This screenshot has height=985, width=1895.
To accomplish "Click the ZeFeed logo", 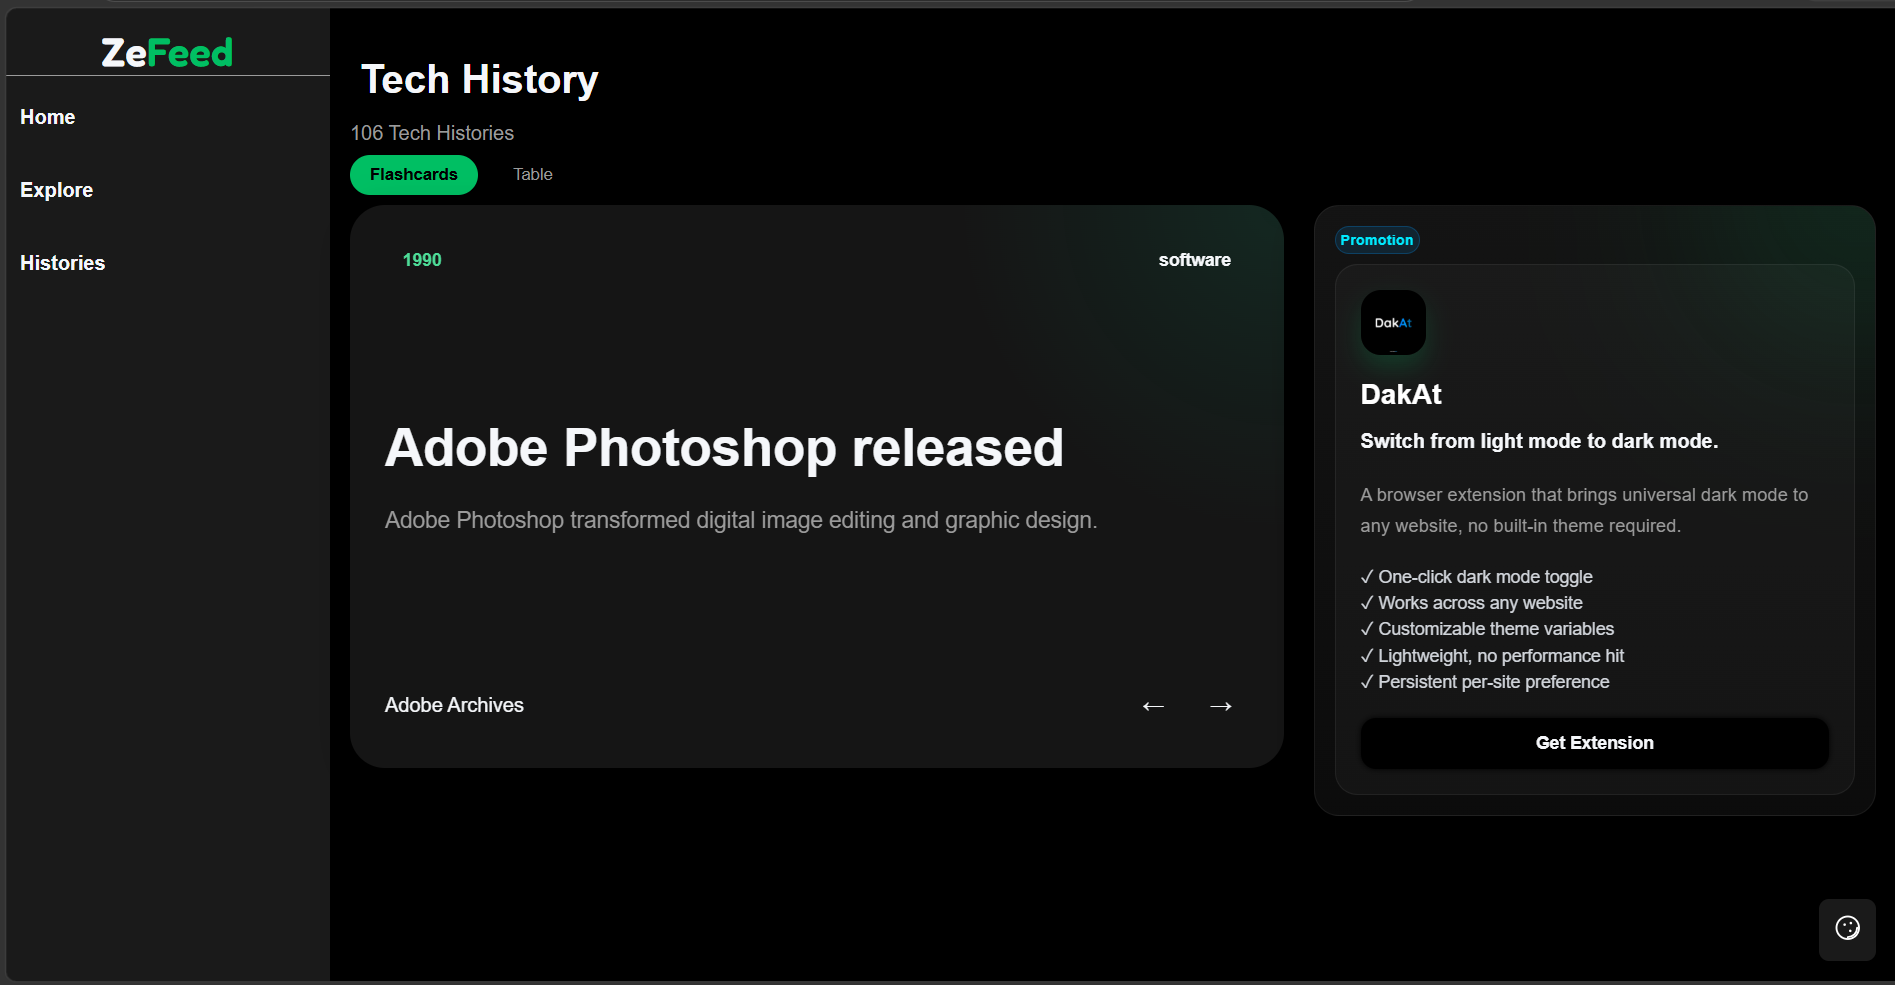I will pos(167,52).
